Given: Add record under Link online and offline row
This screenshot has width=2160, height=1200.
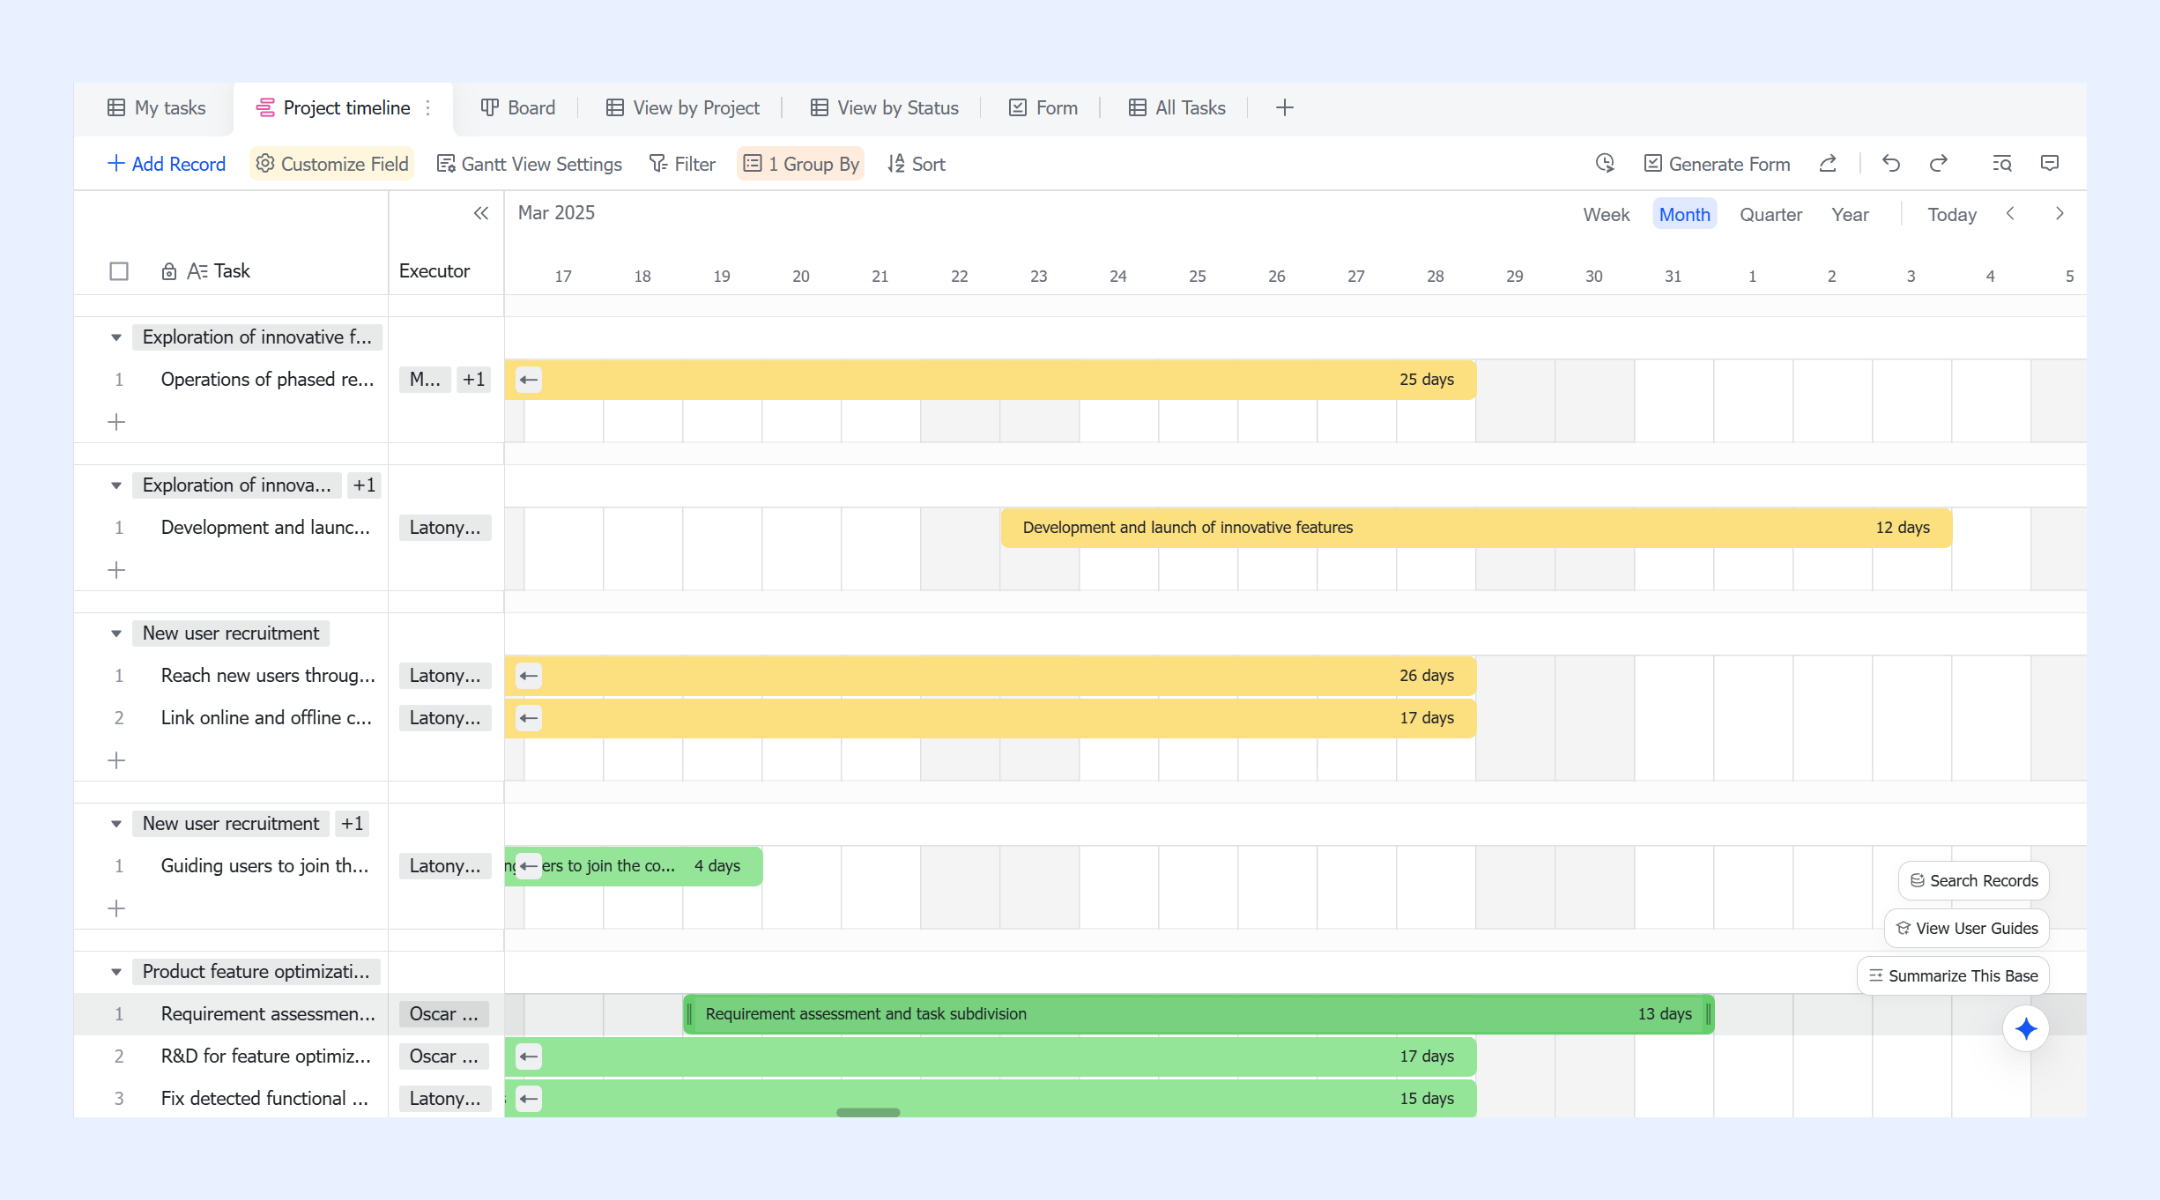Looking at the screenshot, I should tap(116, 760).
